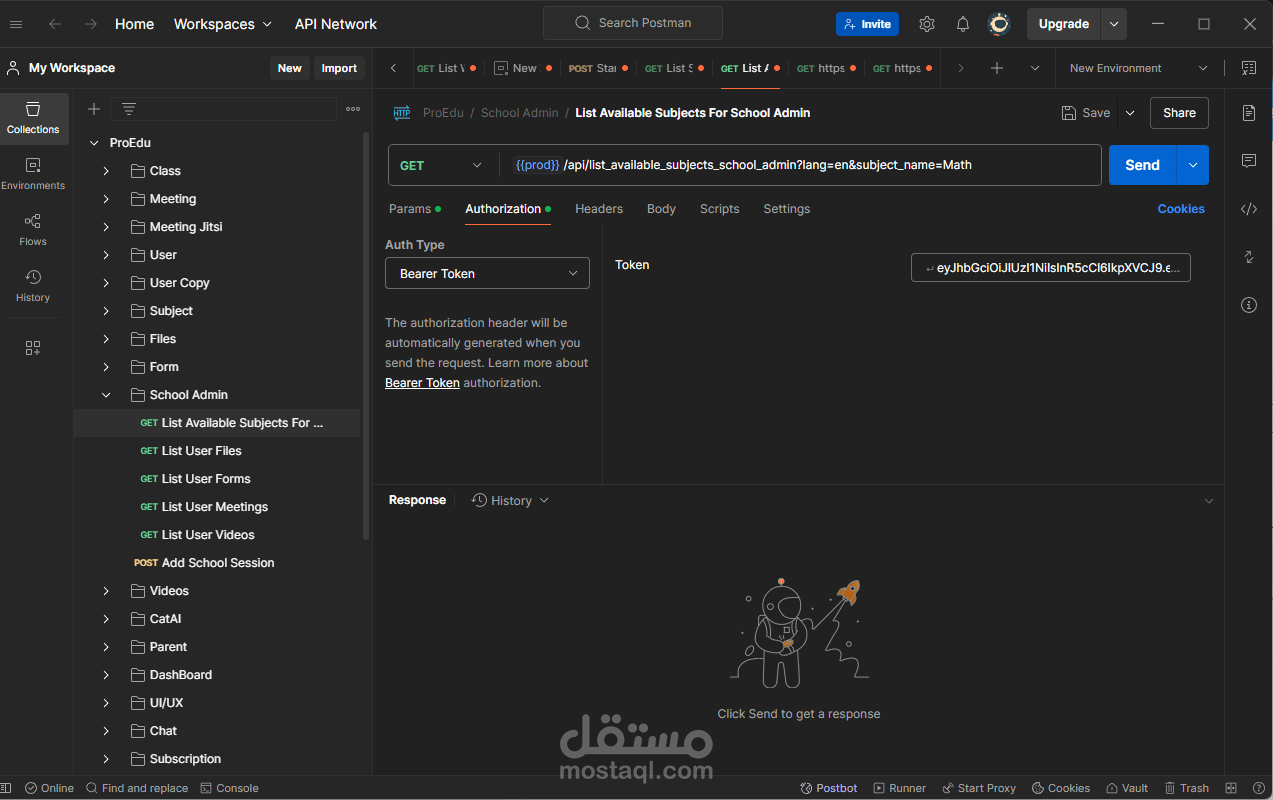The image size is (1273, 800).
Task: Open the notifications bell
Action: 963,24
